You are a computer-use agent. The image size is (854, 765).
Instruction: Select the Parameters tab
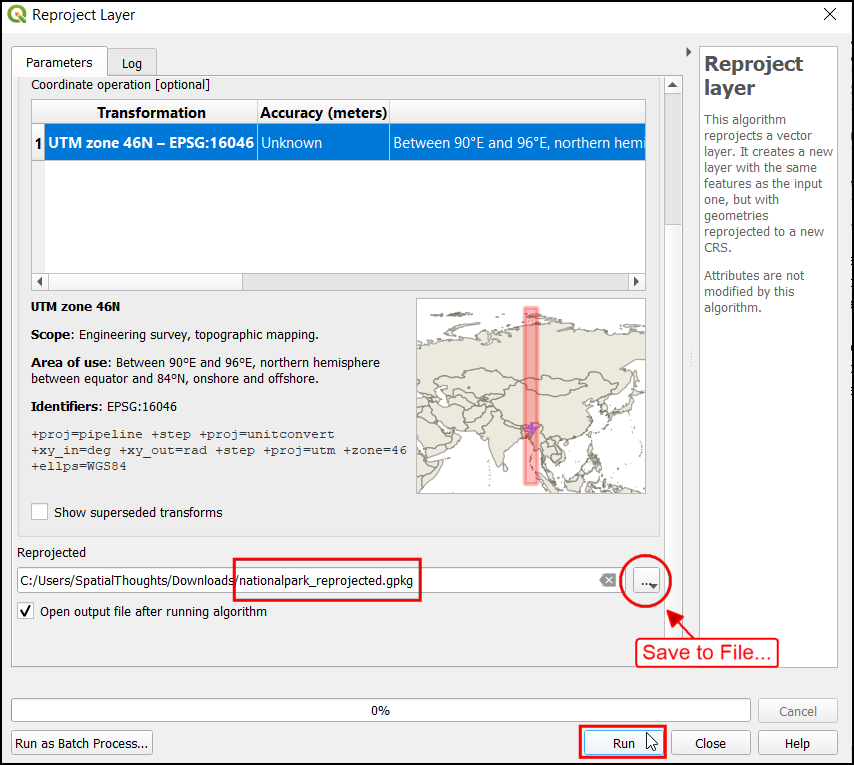[x=59, y=62]
